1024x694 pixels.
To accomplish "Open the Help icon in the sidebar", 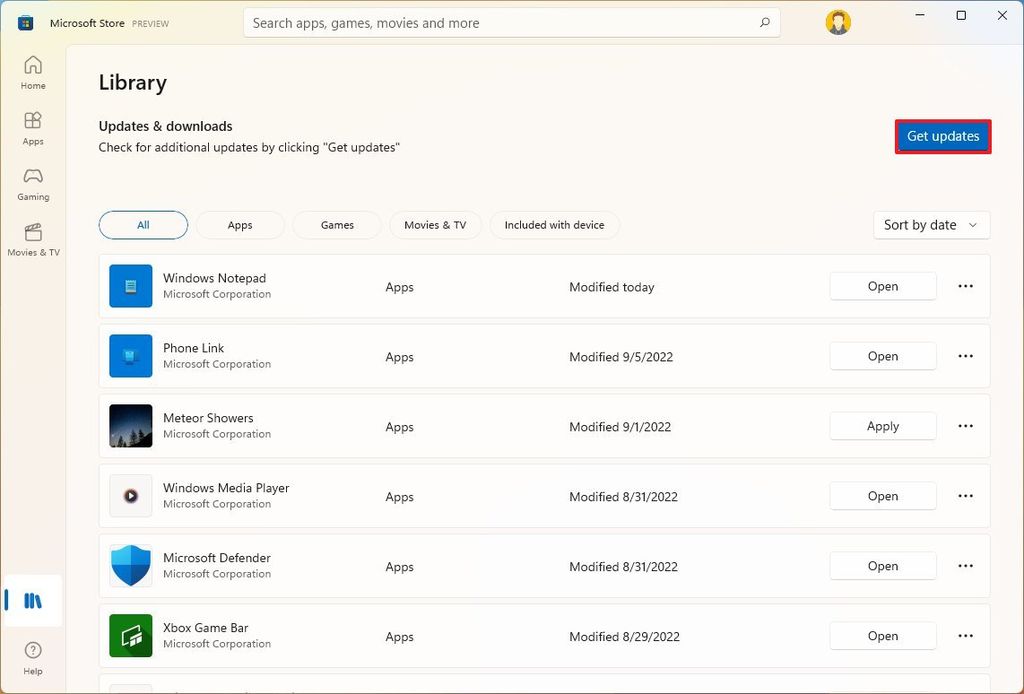I will tap(33, 655).
